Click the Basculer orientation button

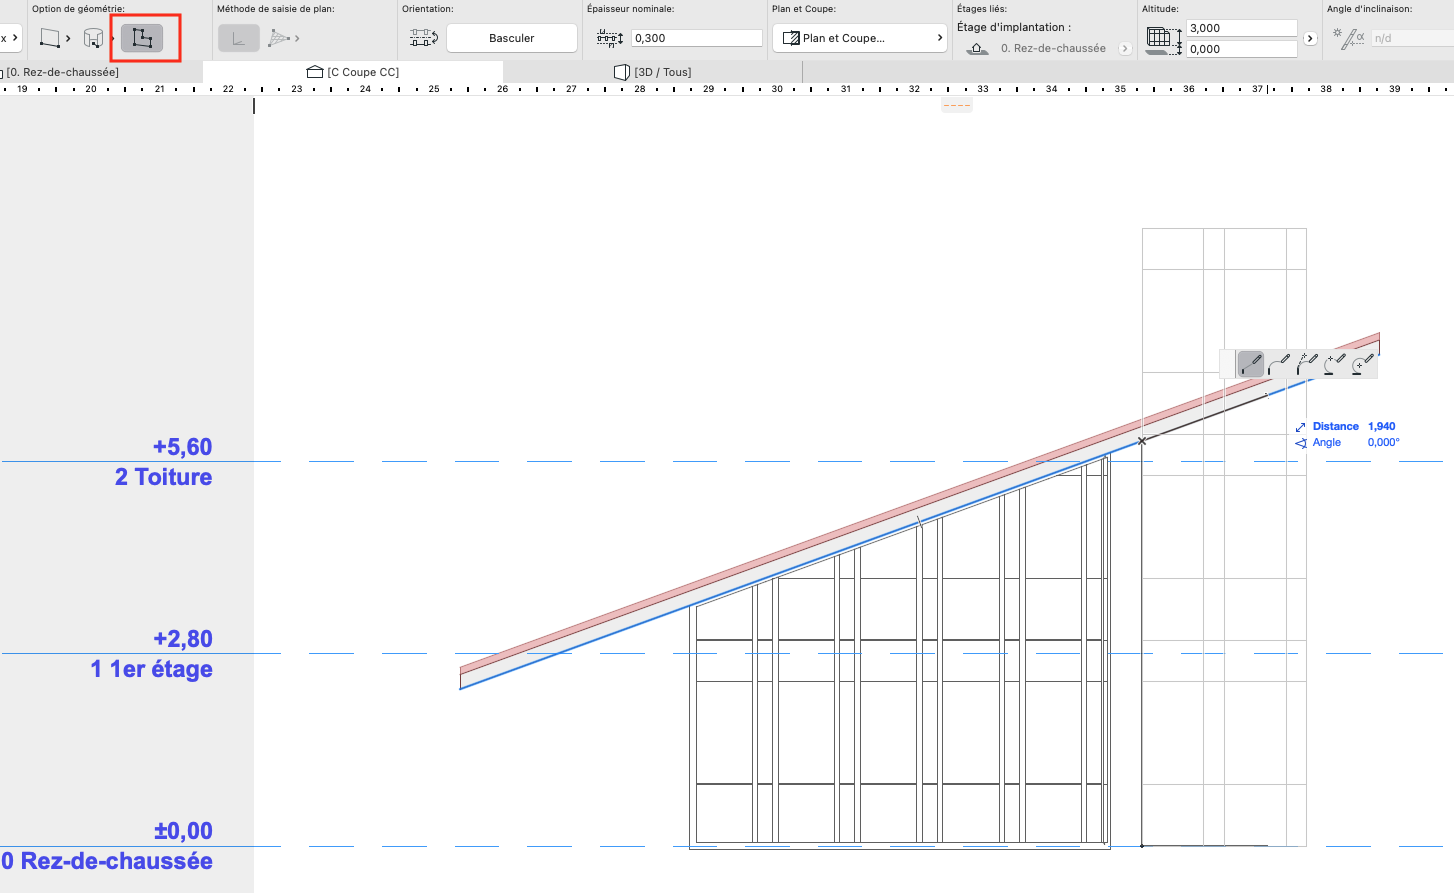click(512, 38)
